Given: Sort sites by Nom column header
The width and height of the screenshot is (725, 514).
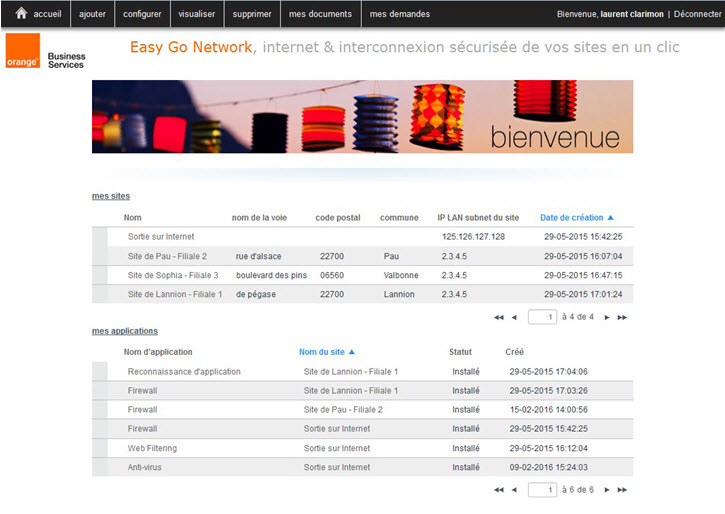Looking at the screenshot, I should pyautogui.click(x=133, y=217).
